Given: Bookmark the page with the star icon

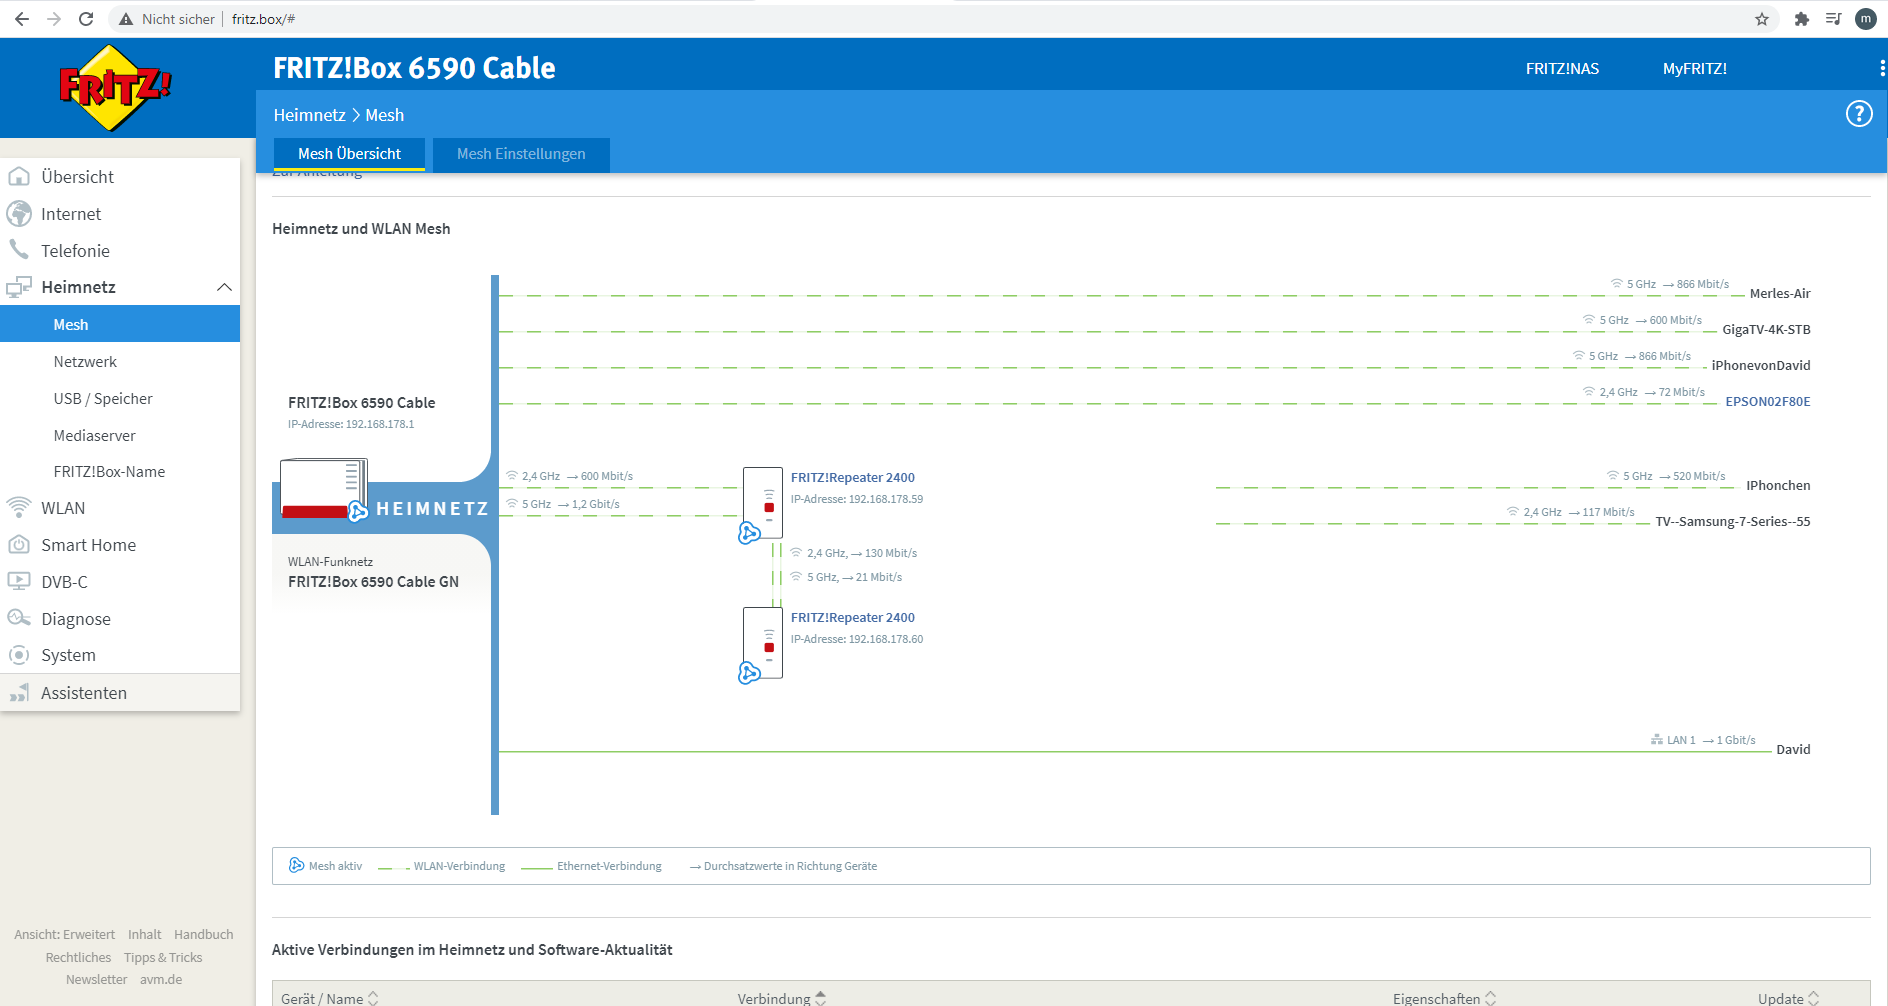Looking at the screenshot, I should pos(1762,19).
